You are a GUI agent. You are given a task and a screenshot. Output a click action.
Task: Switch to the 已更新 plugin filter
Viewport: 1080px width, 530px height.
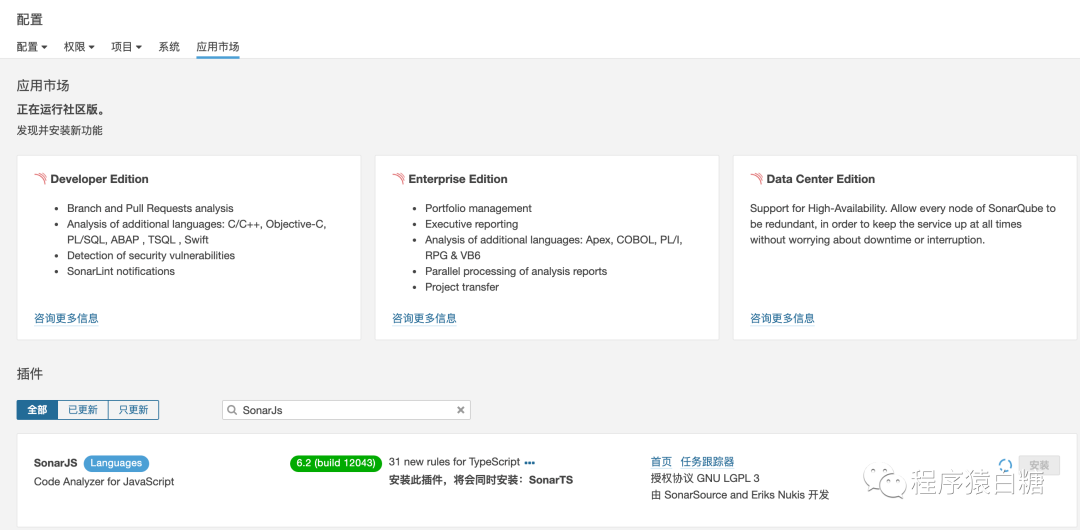pos(83,410)
